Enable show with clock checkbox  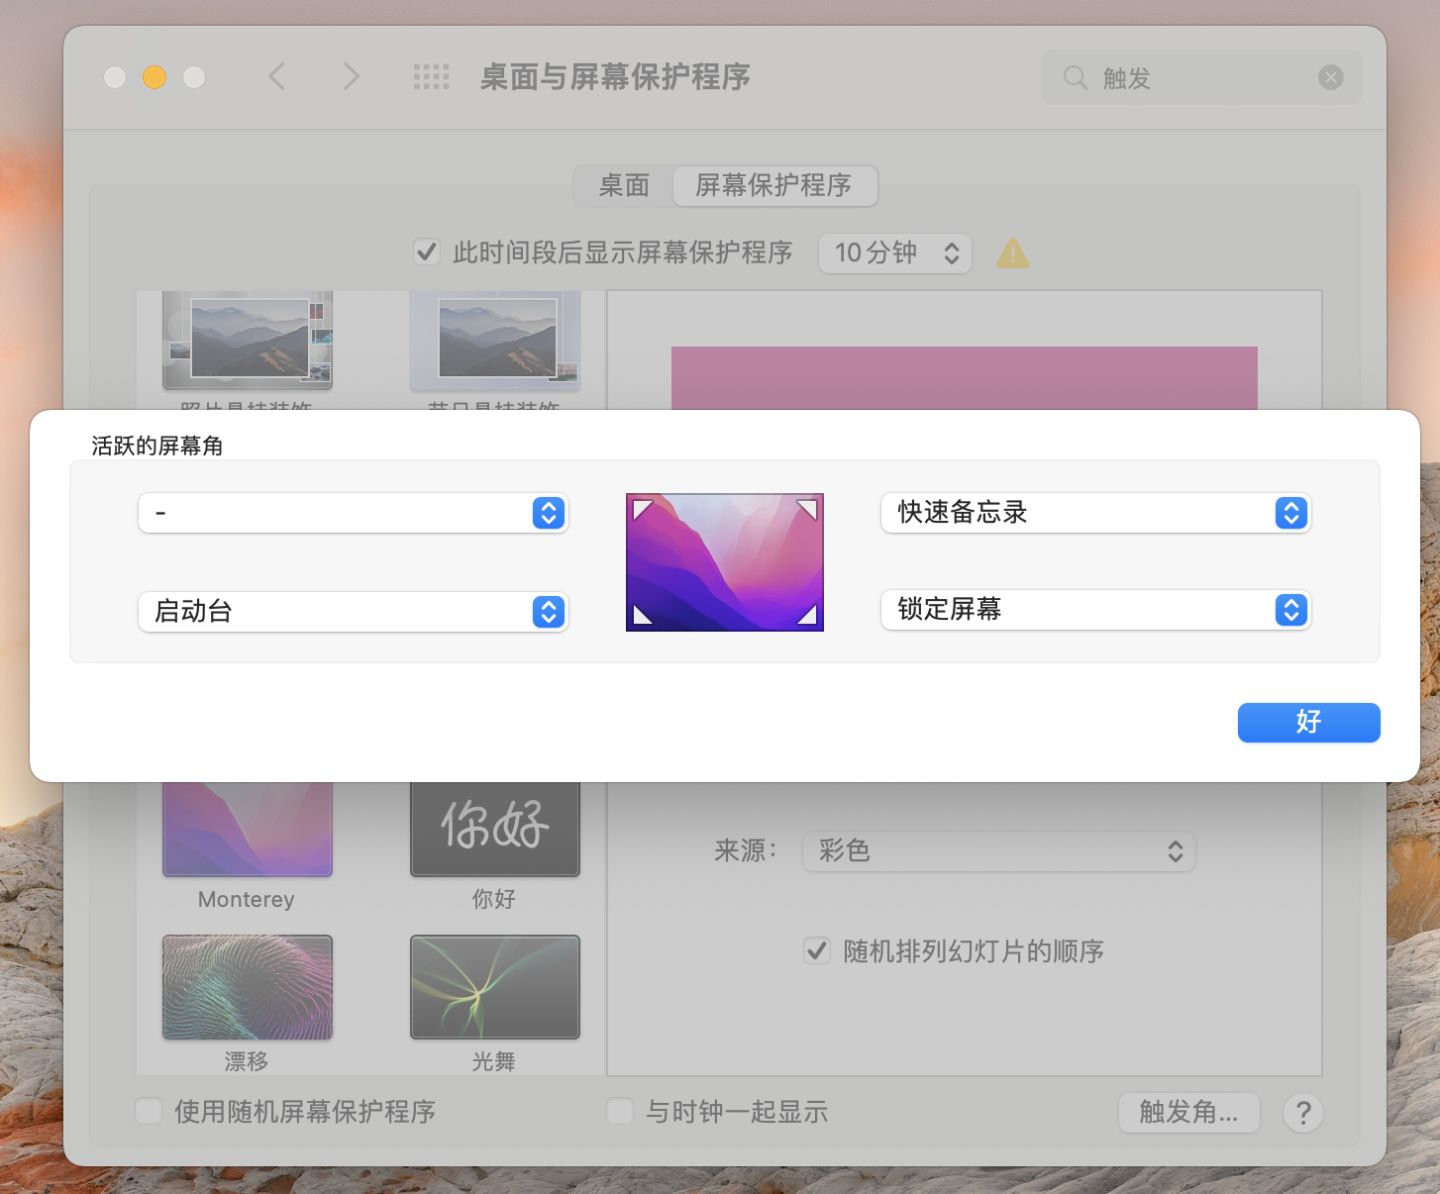(620, 1111)
